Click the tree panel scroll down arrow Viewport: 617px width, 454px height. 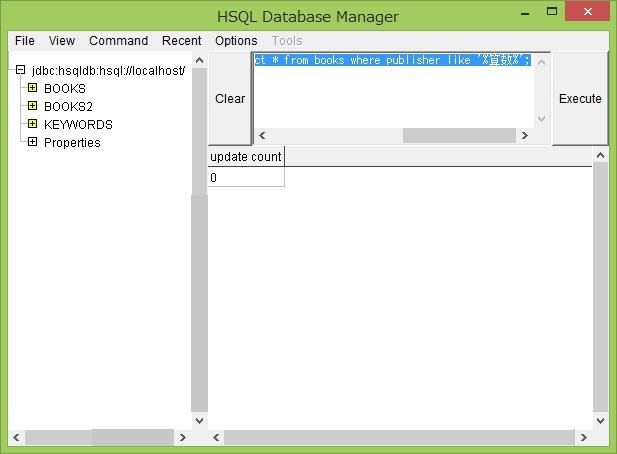pyautogui.click(x=200, y=421)
